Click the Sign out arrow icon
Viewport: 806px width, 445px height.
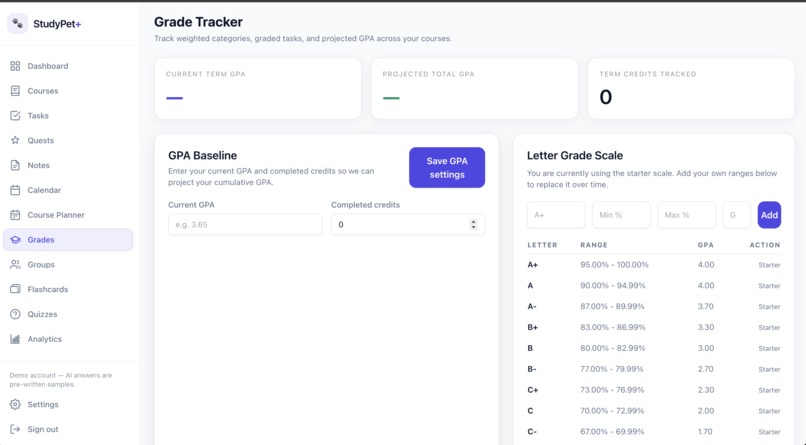(15, 429)
